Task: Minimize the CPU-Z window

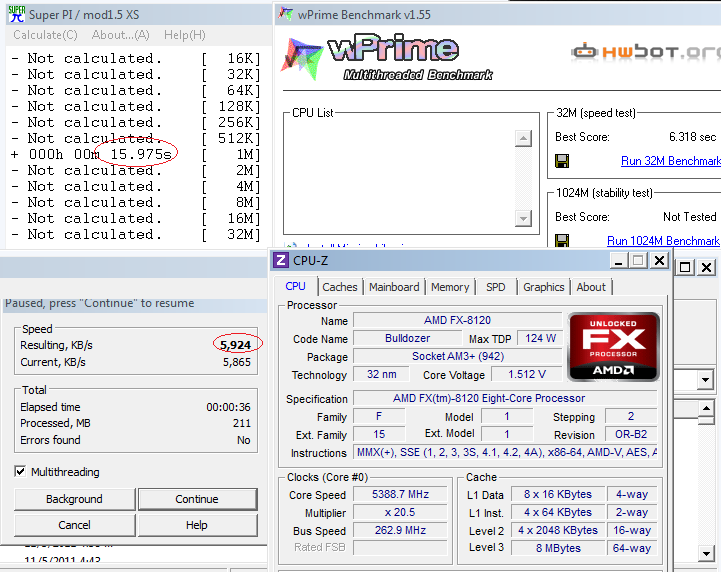Action: (618, 261)
